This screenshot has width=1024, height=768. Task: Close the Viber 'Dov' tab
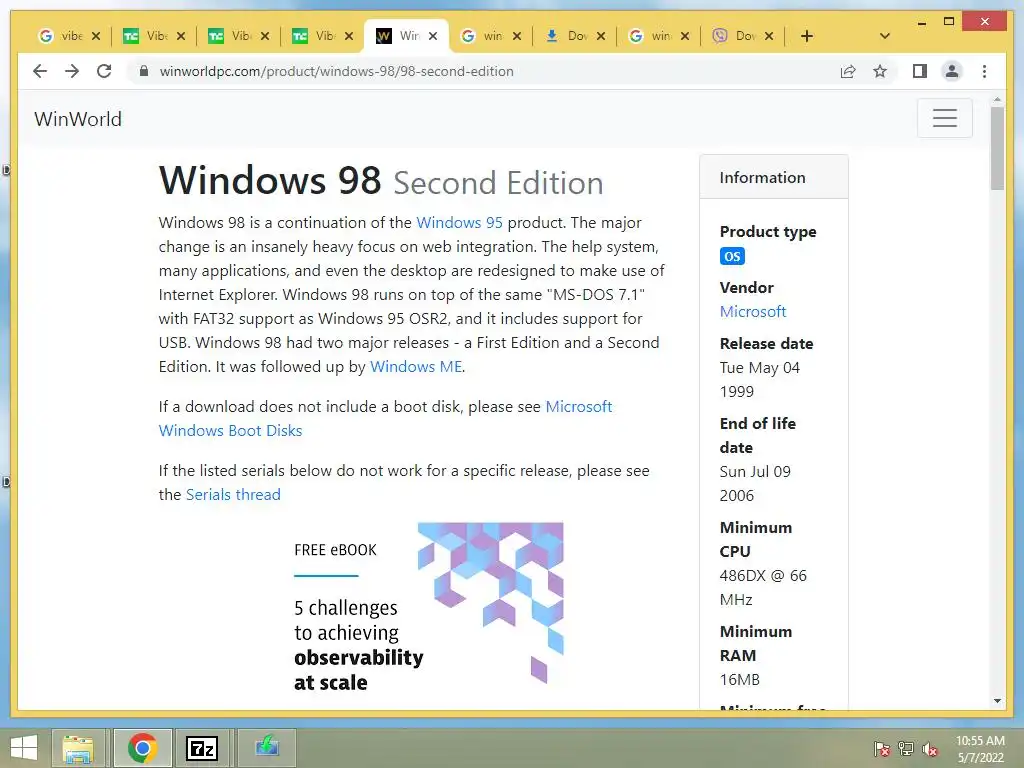click(x=769, y=36)
